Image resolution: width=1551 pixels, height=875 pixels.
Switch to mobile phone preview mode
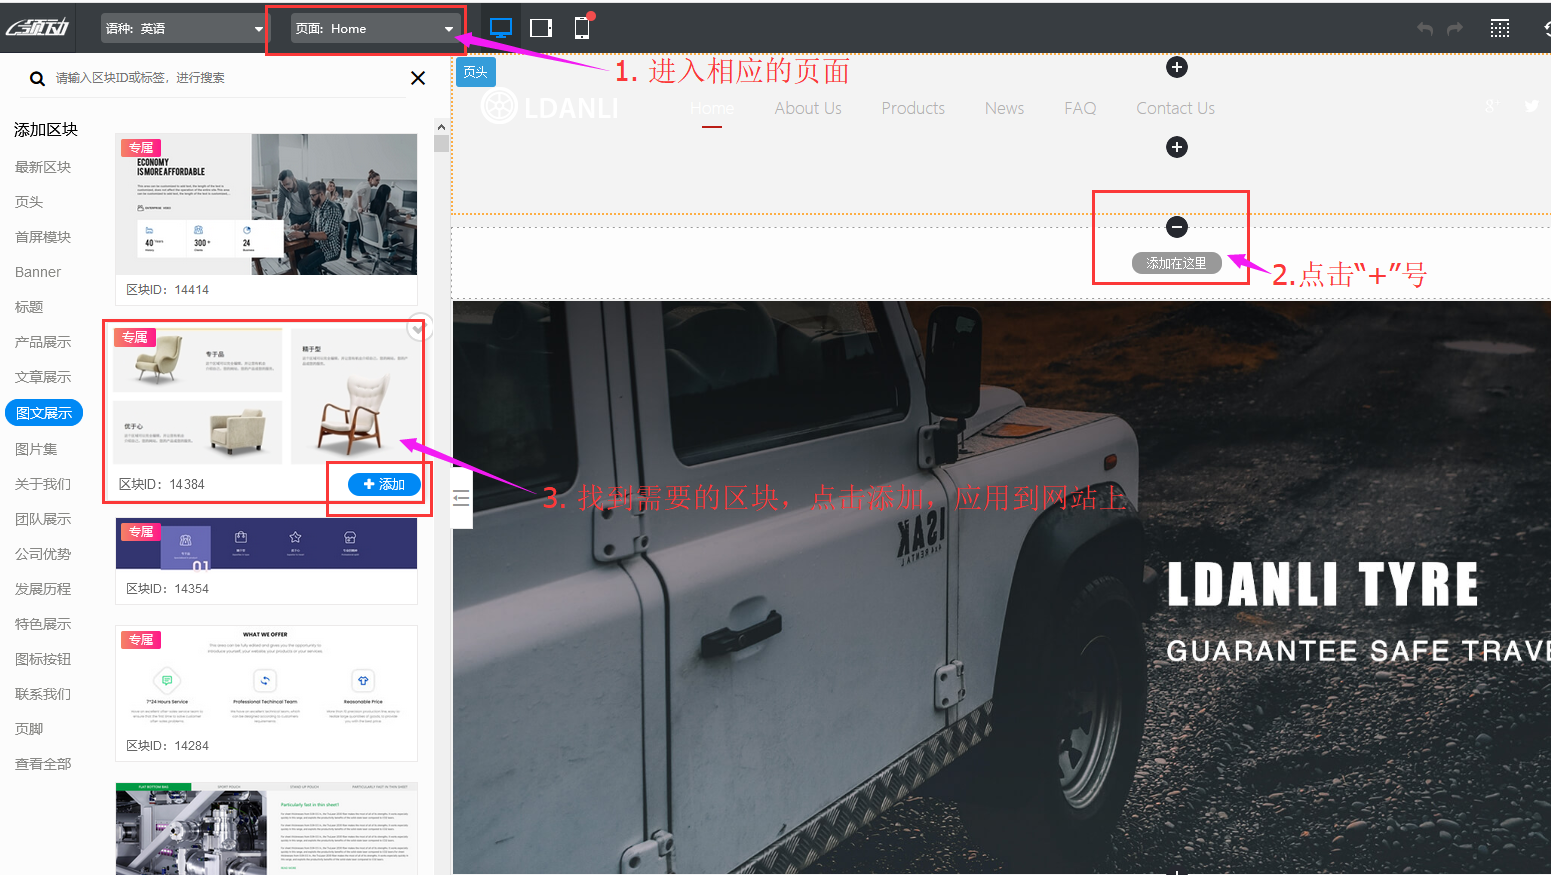click(x=581, y=28)
